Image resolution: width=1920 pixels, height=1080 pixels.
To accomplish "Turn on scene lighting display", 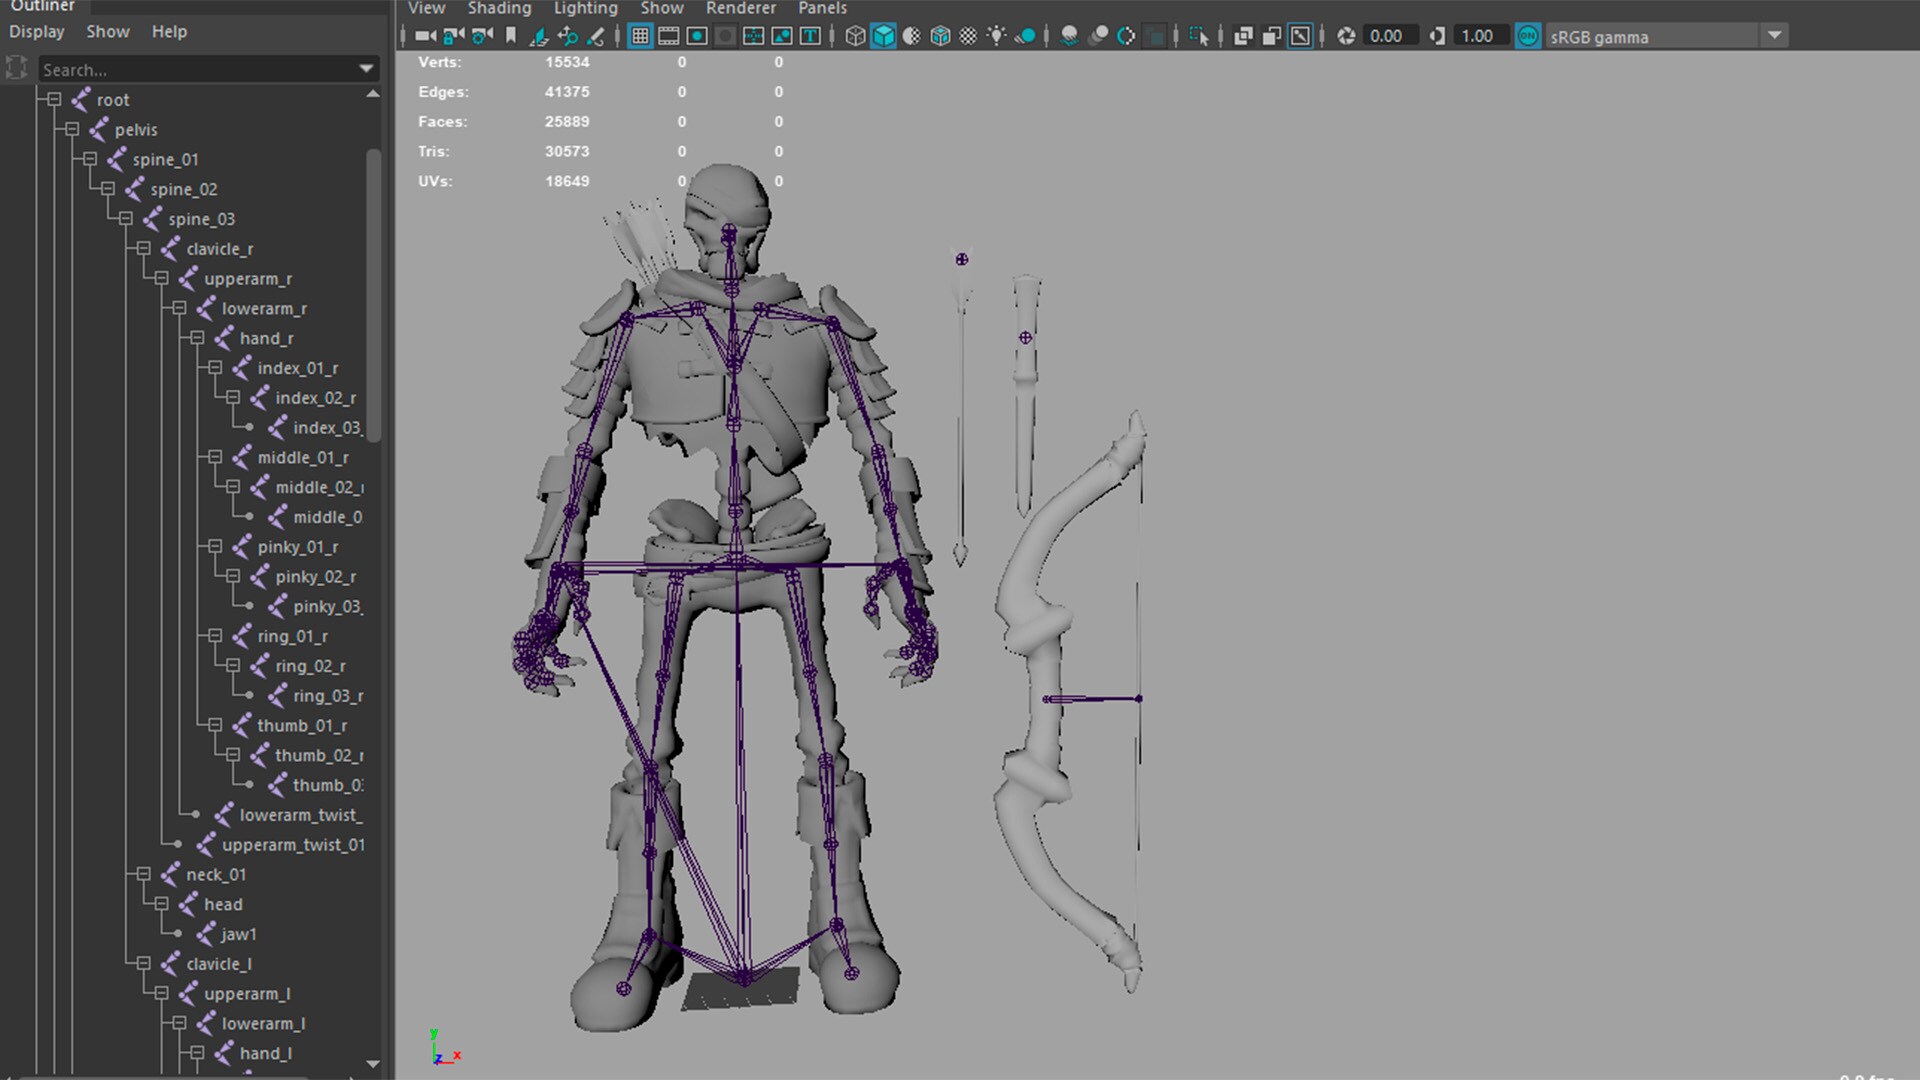I will [x=996, y=36].
